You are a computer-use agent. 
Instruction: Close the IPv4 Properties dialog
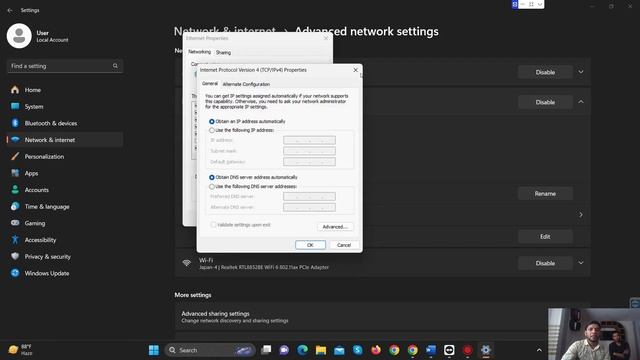click(356, 70)
